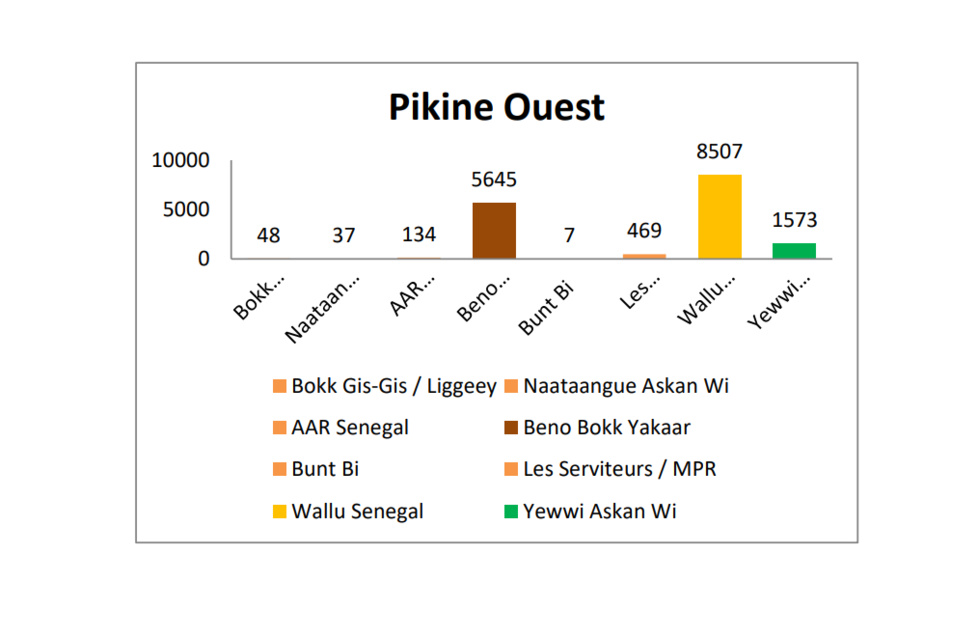Select legend text "Bokk Gis-Gis / Liggeey"
Viewport: 978px width, 637px height.
394,386
